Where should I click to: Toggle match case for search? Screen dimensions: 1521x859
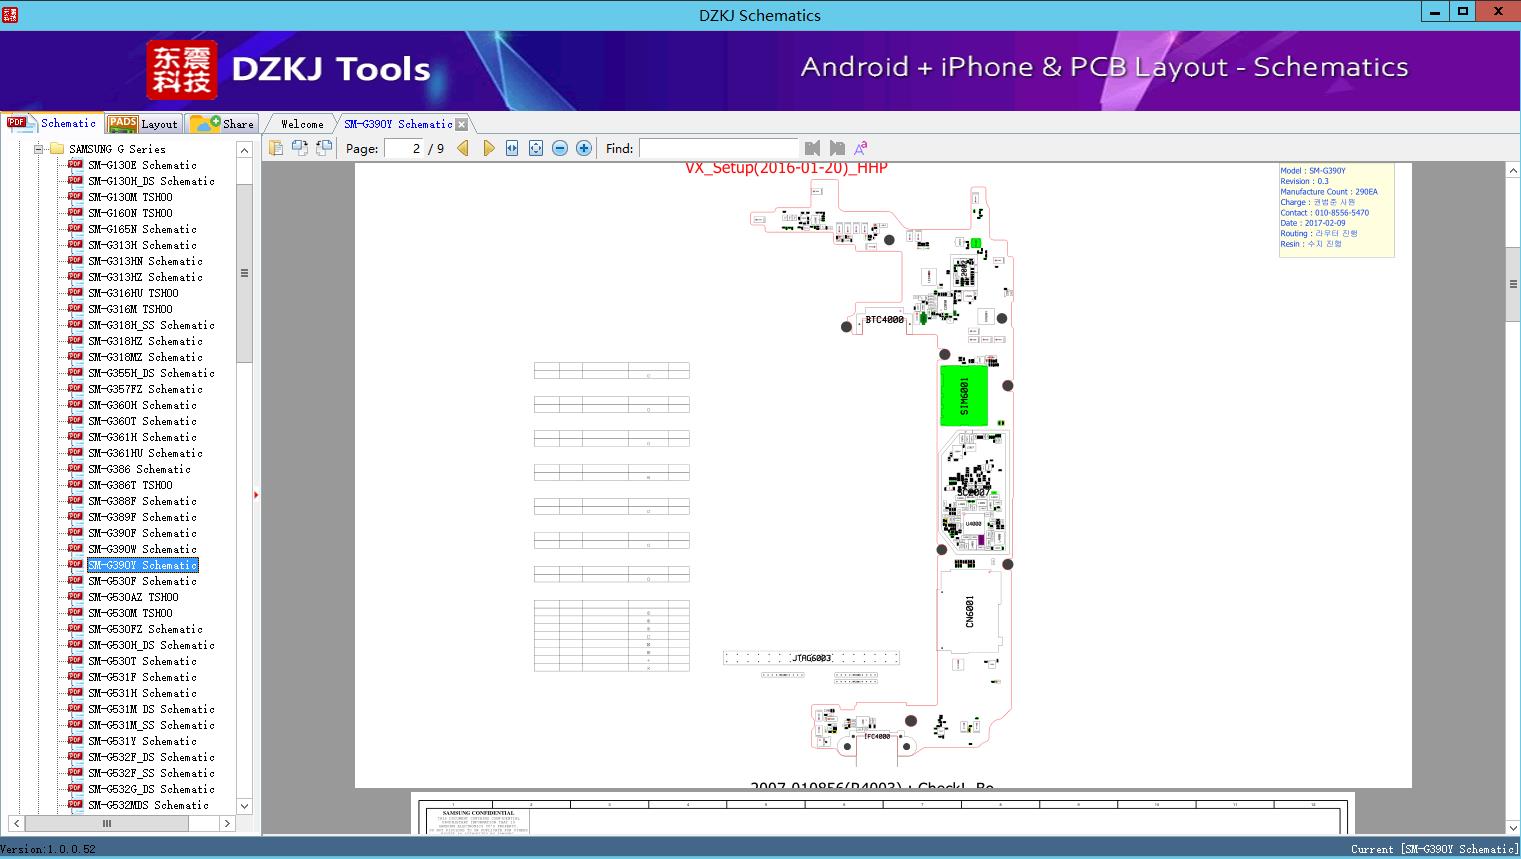click(x=860, y=148)
